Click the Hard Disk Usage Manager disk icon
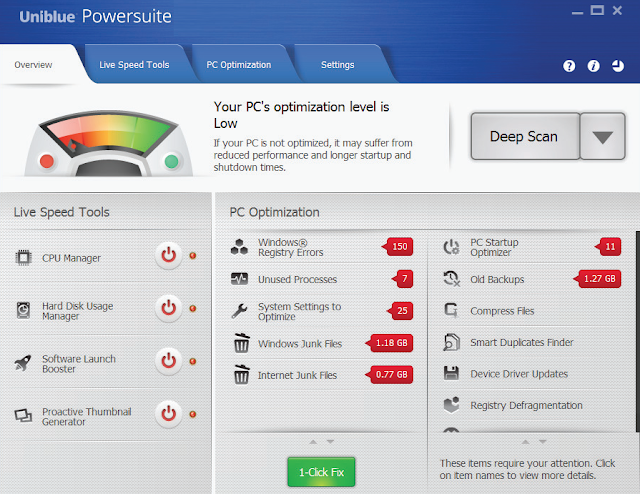This screenshot has height=494, width=640. pos(23,310)
